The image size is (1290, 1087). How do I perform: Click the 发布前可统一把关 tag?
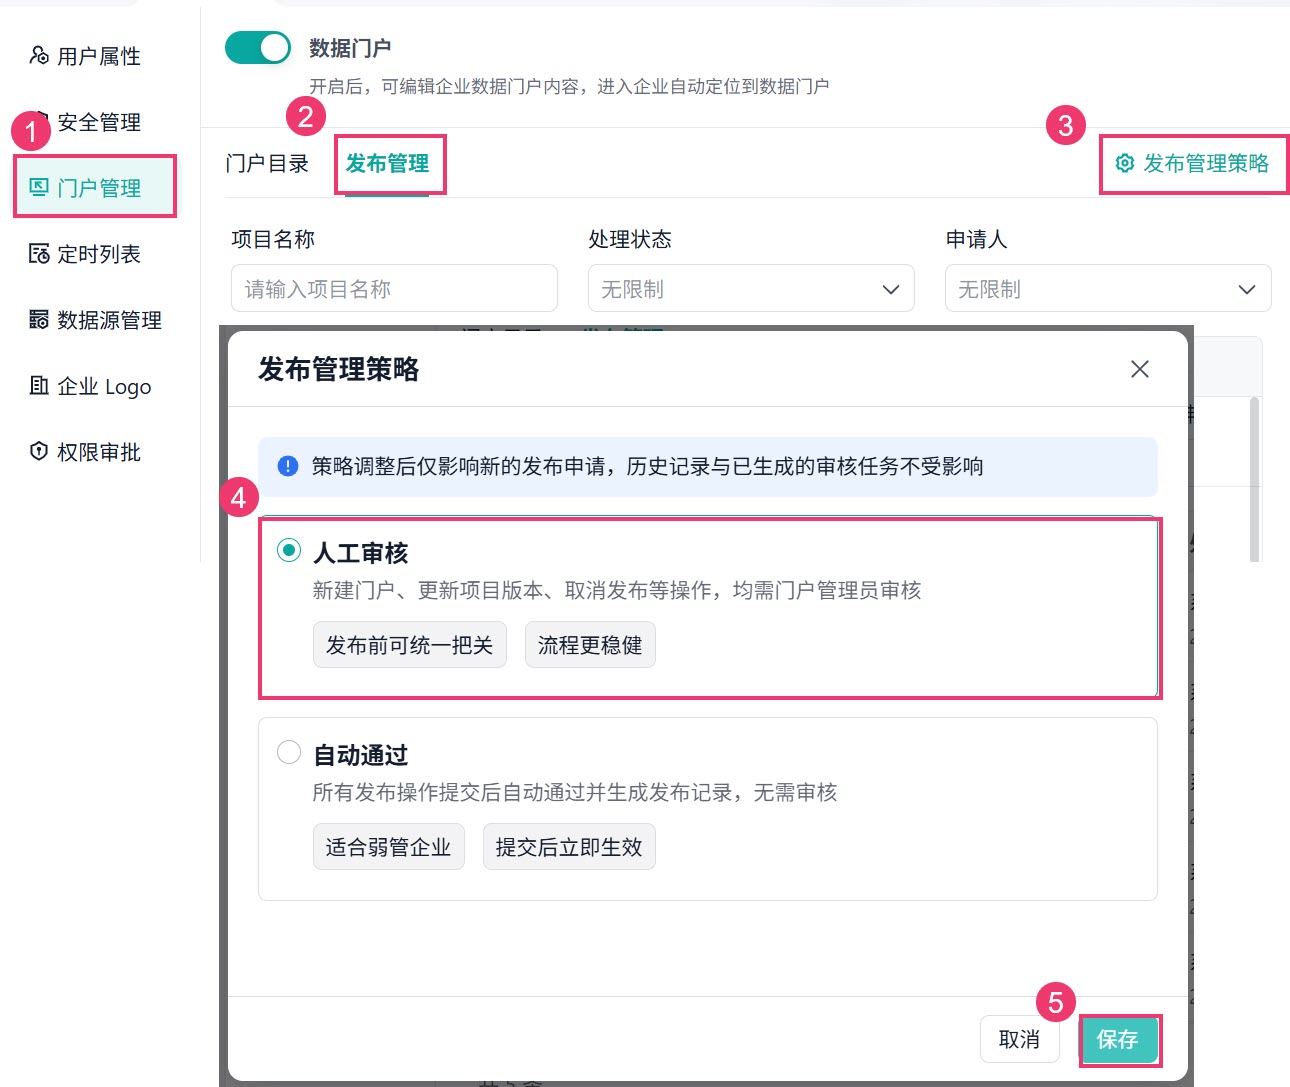(x=410, y=645)
